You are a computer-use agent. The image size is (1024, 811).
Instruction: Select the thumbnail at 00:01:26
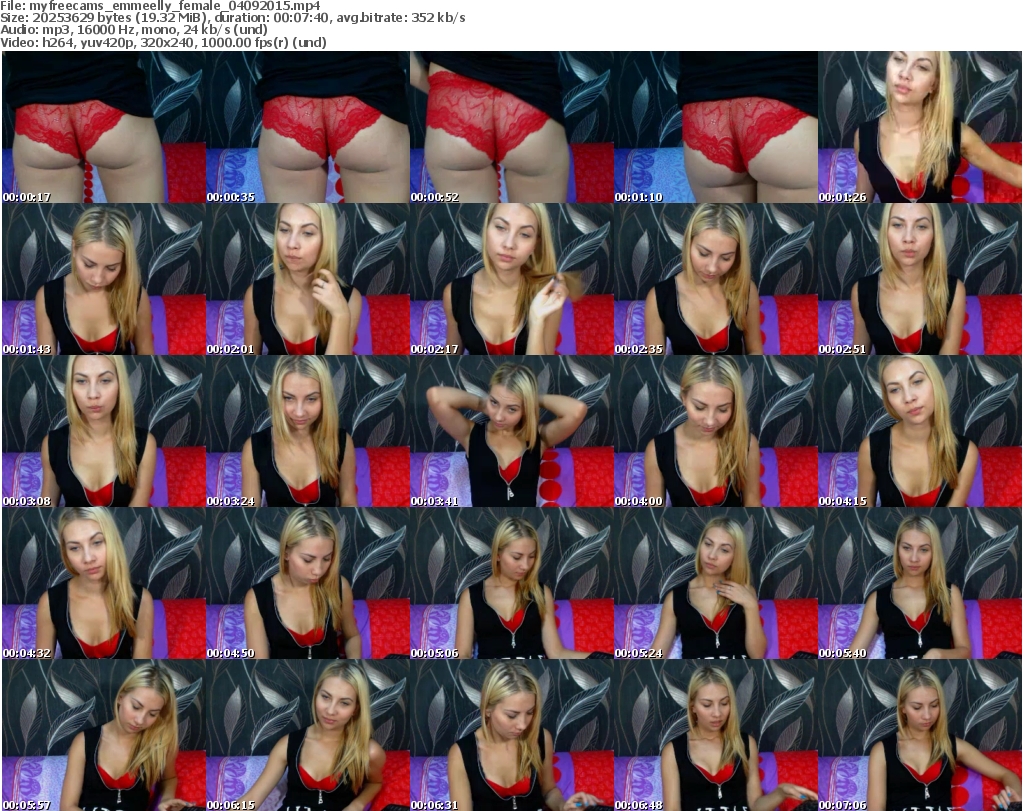(x=920, y=127)
